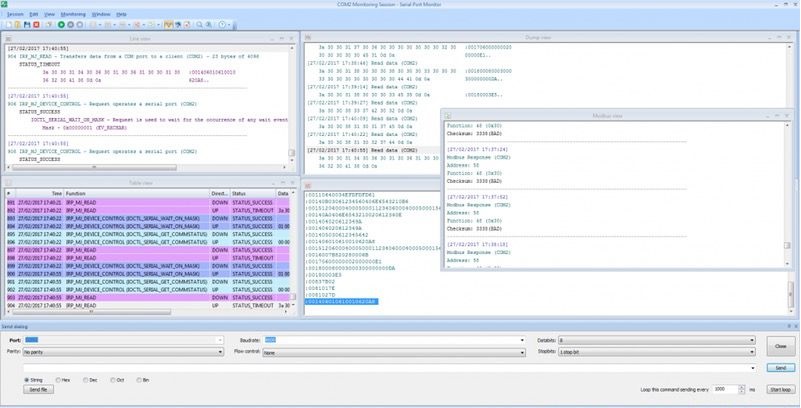Click the Line view panel header icon
This screenshot has width=801, height=408.
pos(8,39)
